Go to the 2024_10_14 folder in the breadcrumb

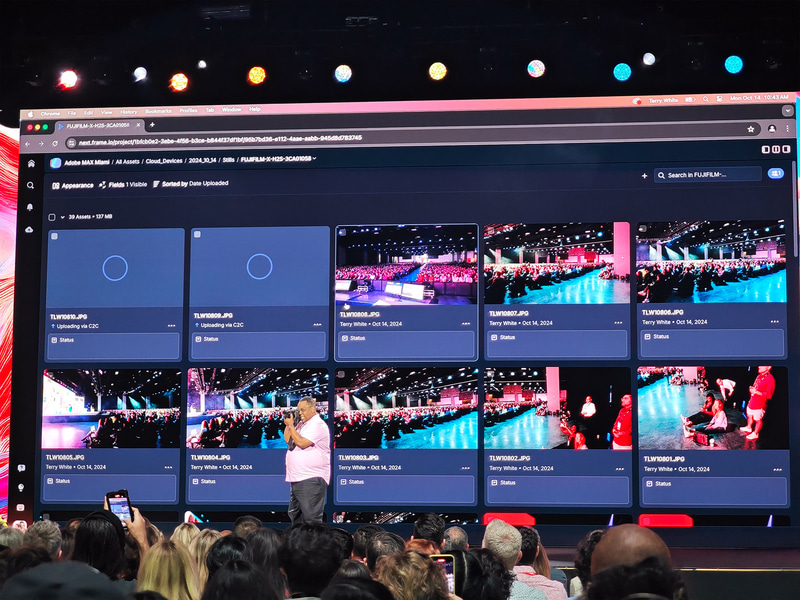(x=203, y=160)
